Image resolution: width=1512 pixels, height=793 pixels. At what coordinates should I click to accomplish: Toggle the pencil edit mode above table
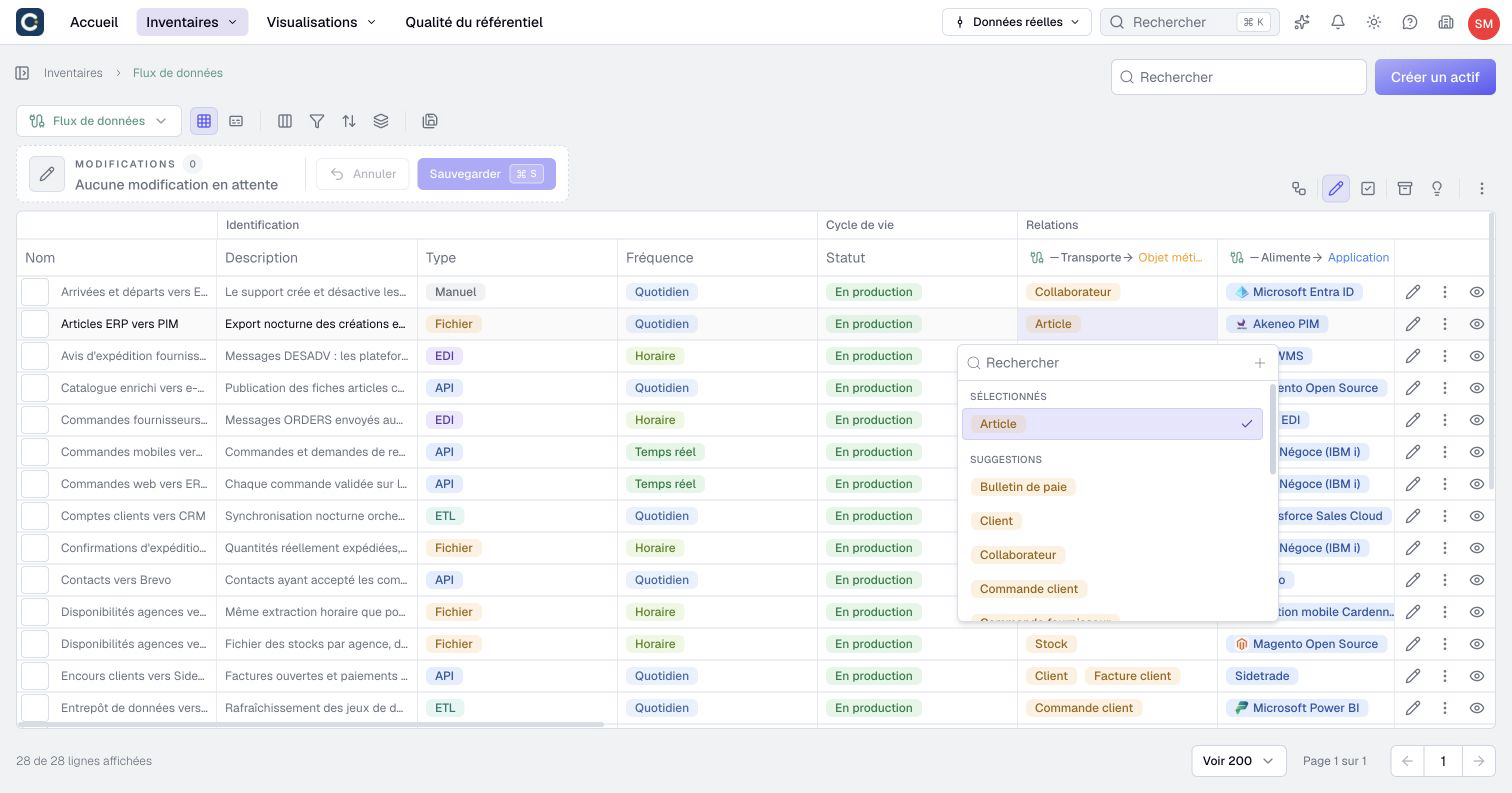point(1336,188)
